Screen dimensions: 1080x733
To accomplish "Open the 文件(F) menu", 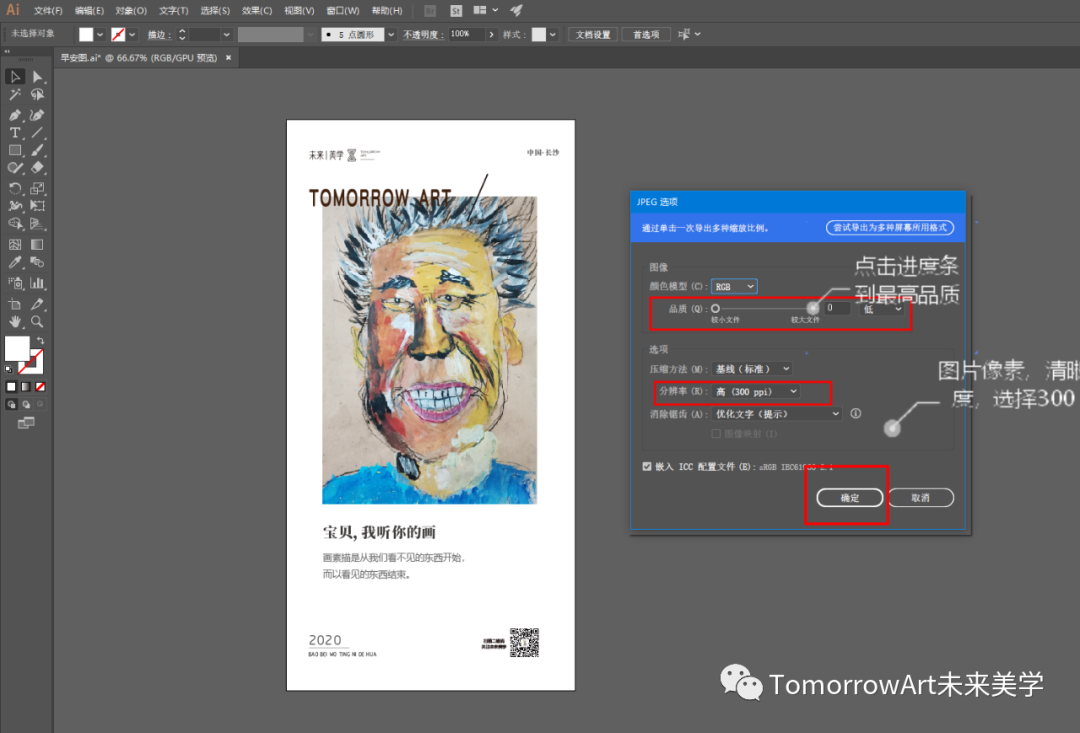I will pos(48,11).
